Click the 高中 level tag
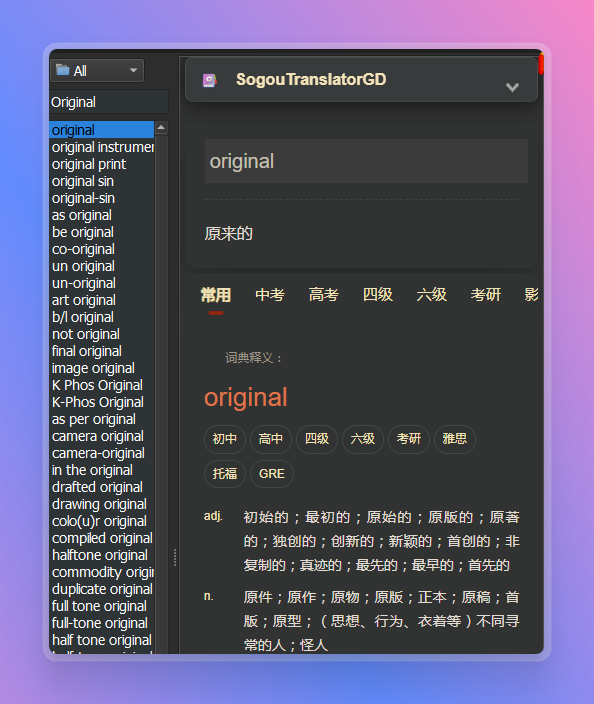 tap(271, 439)
